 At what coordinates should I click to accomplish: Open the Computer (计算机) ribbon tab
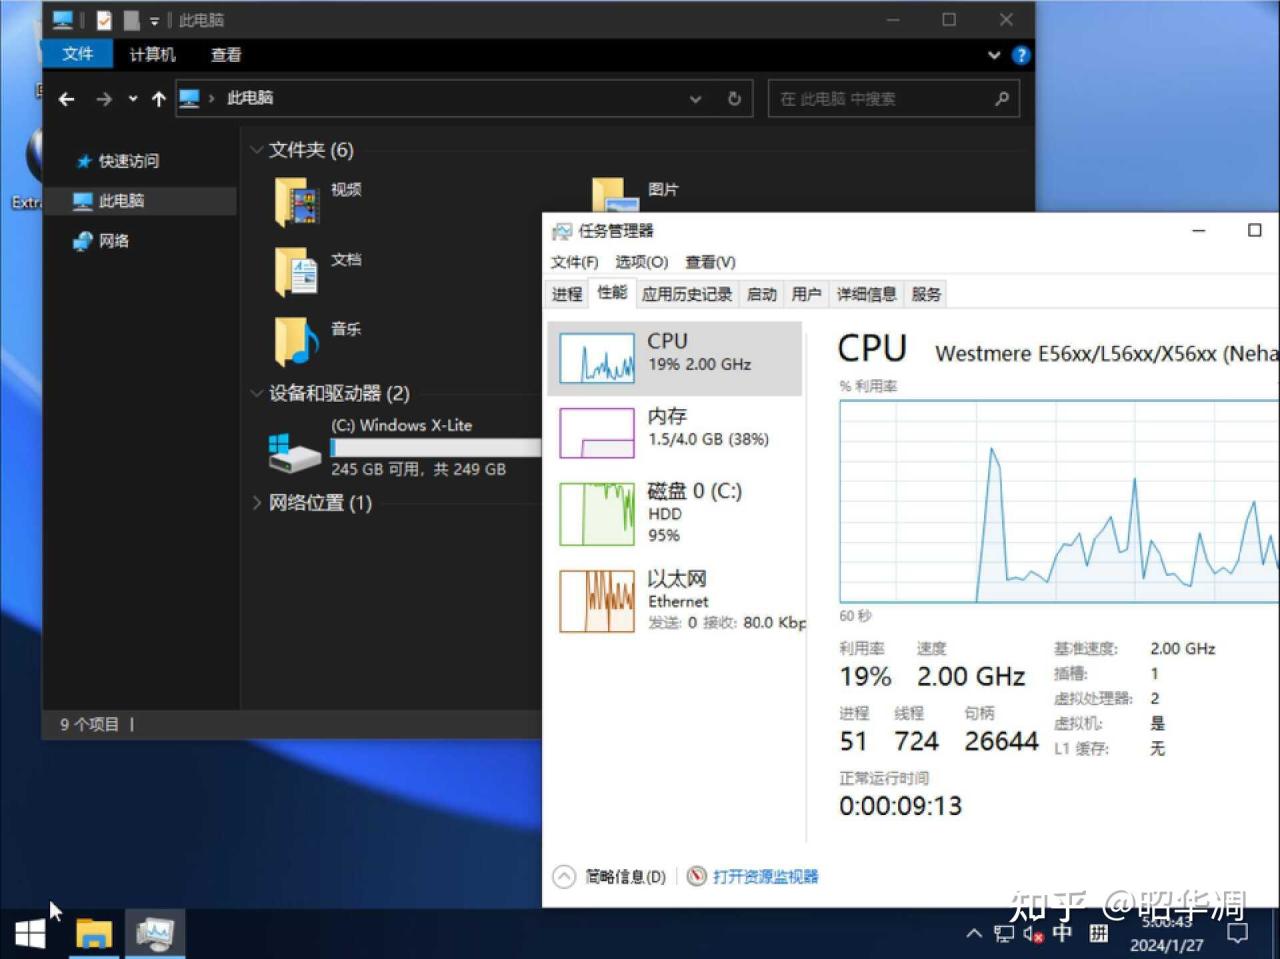pyautogui.click(x=152, y=55)
